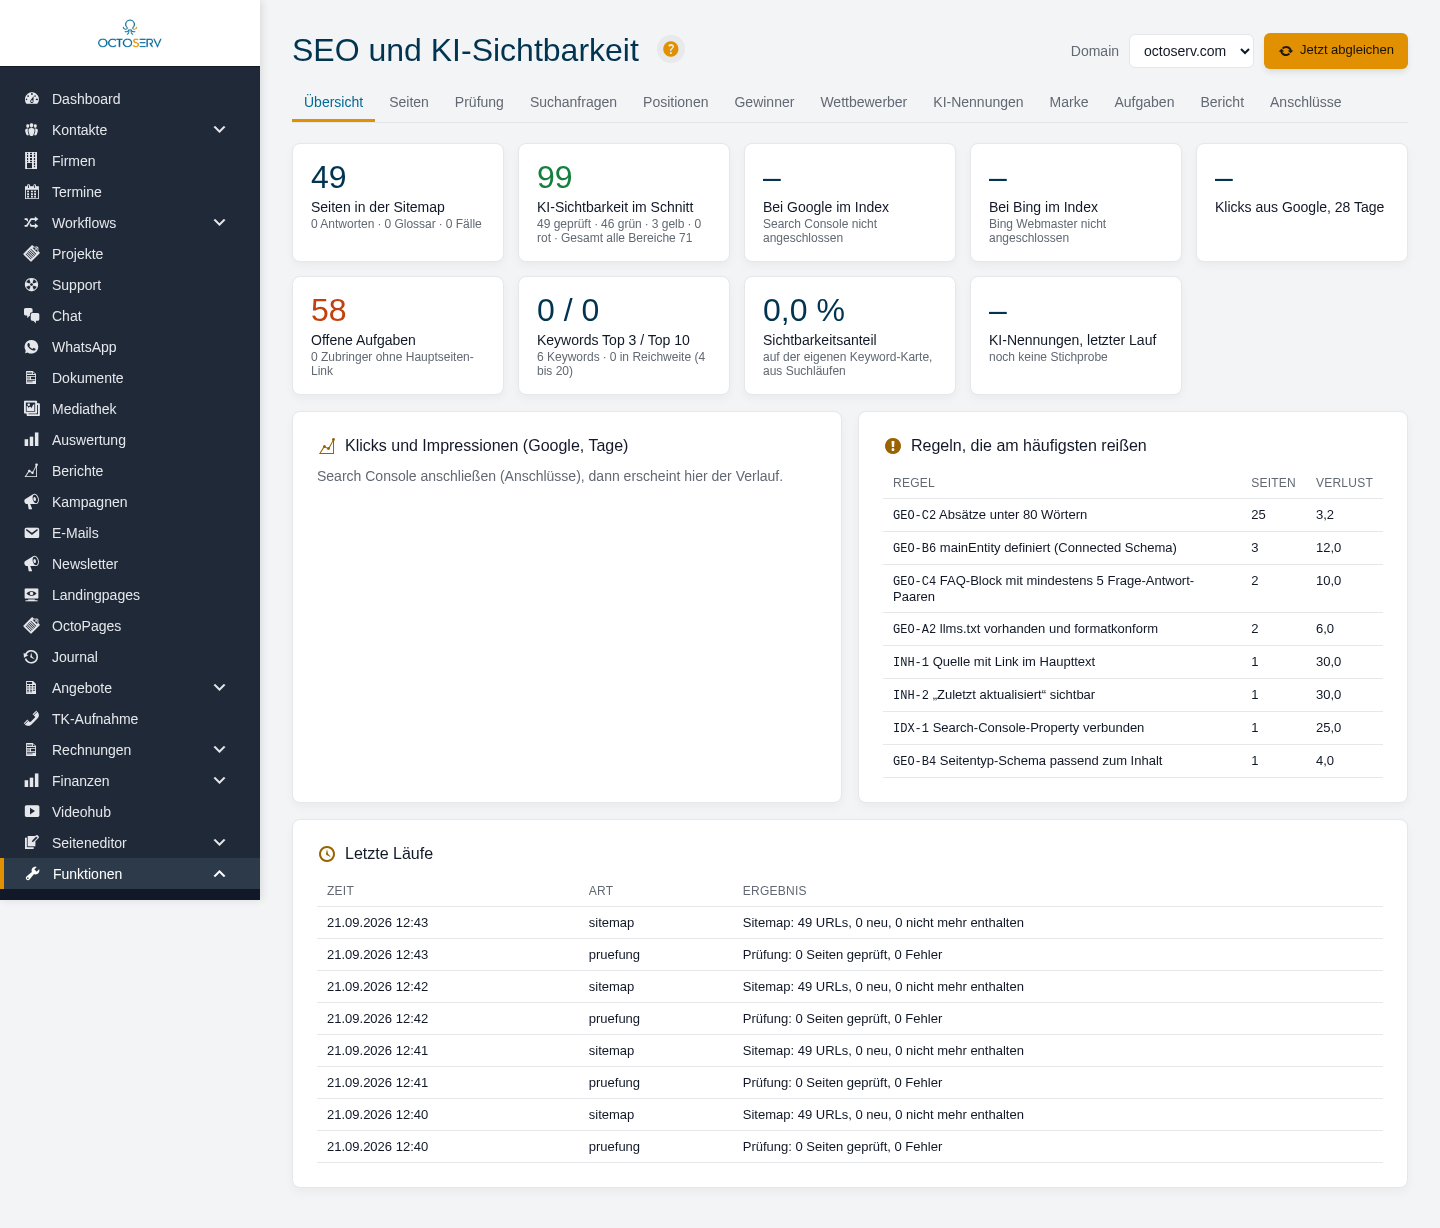This screenshot has width=1440, height=1228.
Task: Open the WhatsApp icon
Action: click(32, 347)
